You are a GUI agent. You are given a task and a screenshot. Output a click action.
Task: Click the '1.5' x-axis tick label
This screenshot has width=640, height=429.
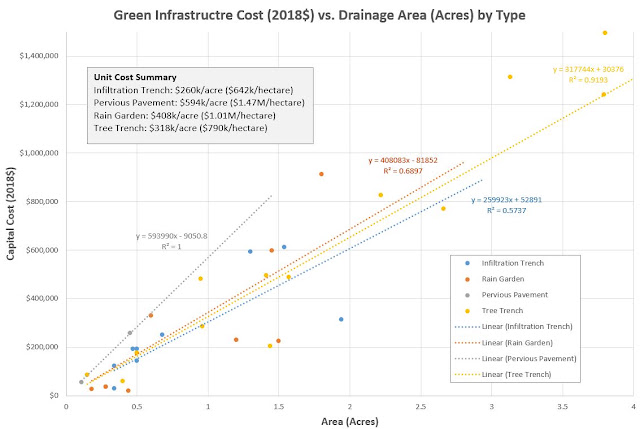tap(279, 407)
